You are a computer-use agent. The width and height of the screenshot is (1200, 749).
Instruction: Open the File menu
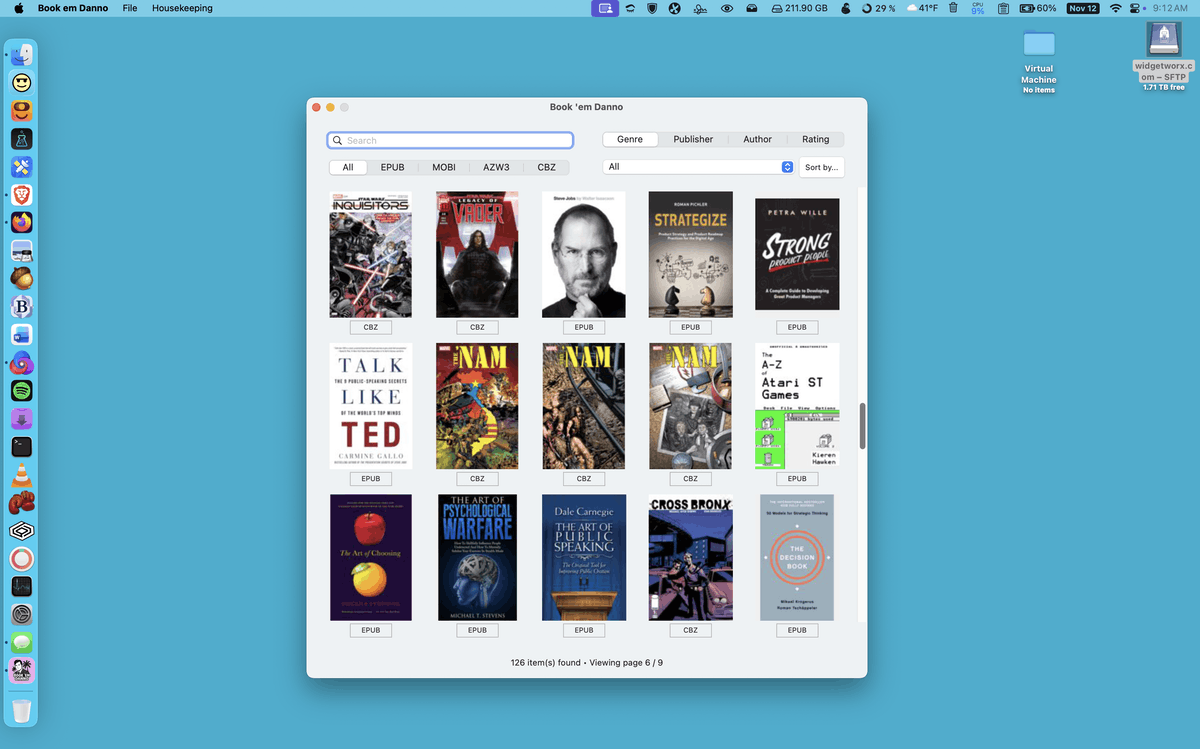click(x=130, y=8)
